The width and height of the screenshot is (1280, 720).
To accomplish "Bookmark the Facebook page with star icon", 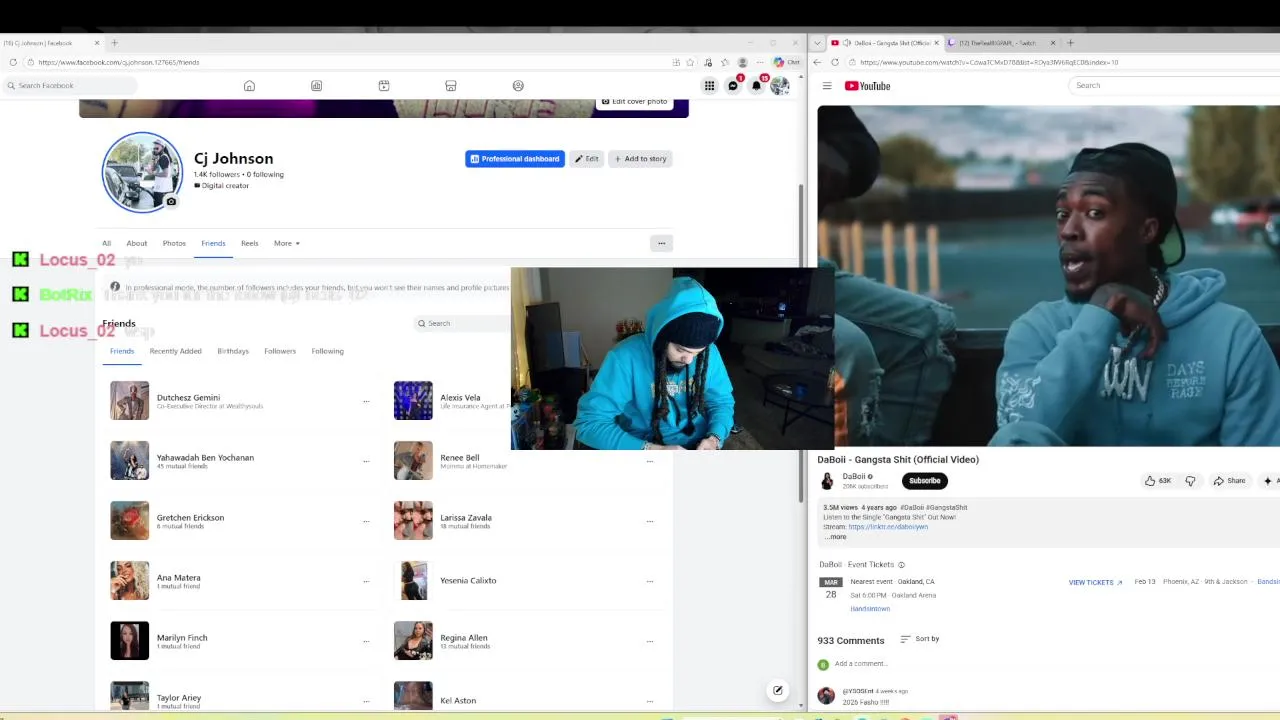I will [690, 62].
